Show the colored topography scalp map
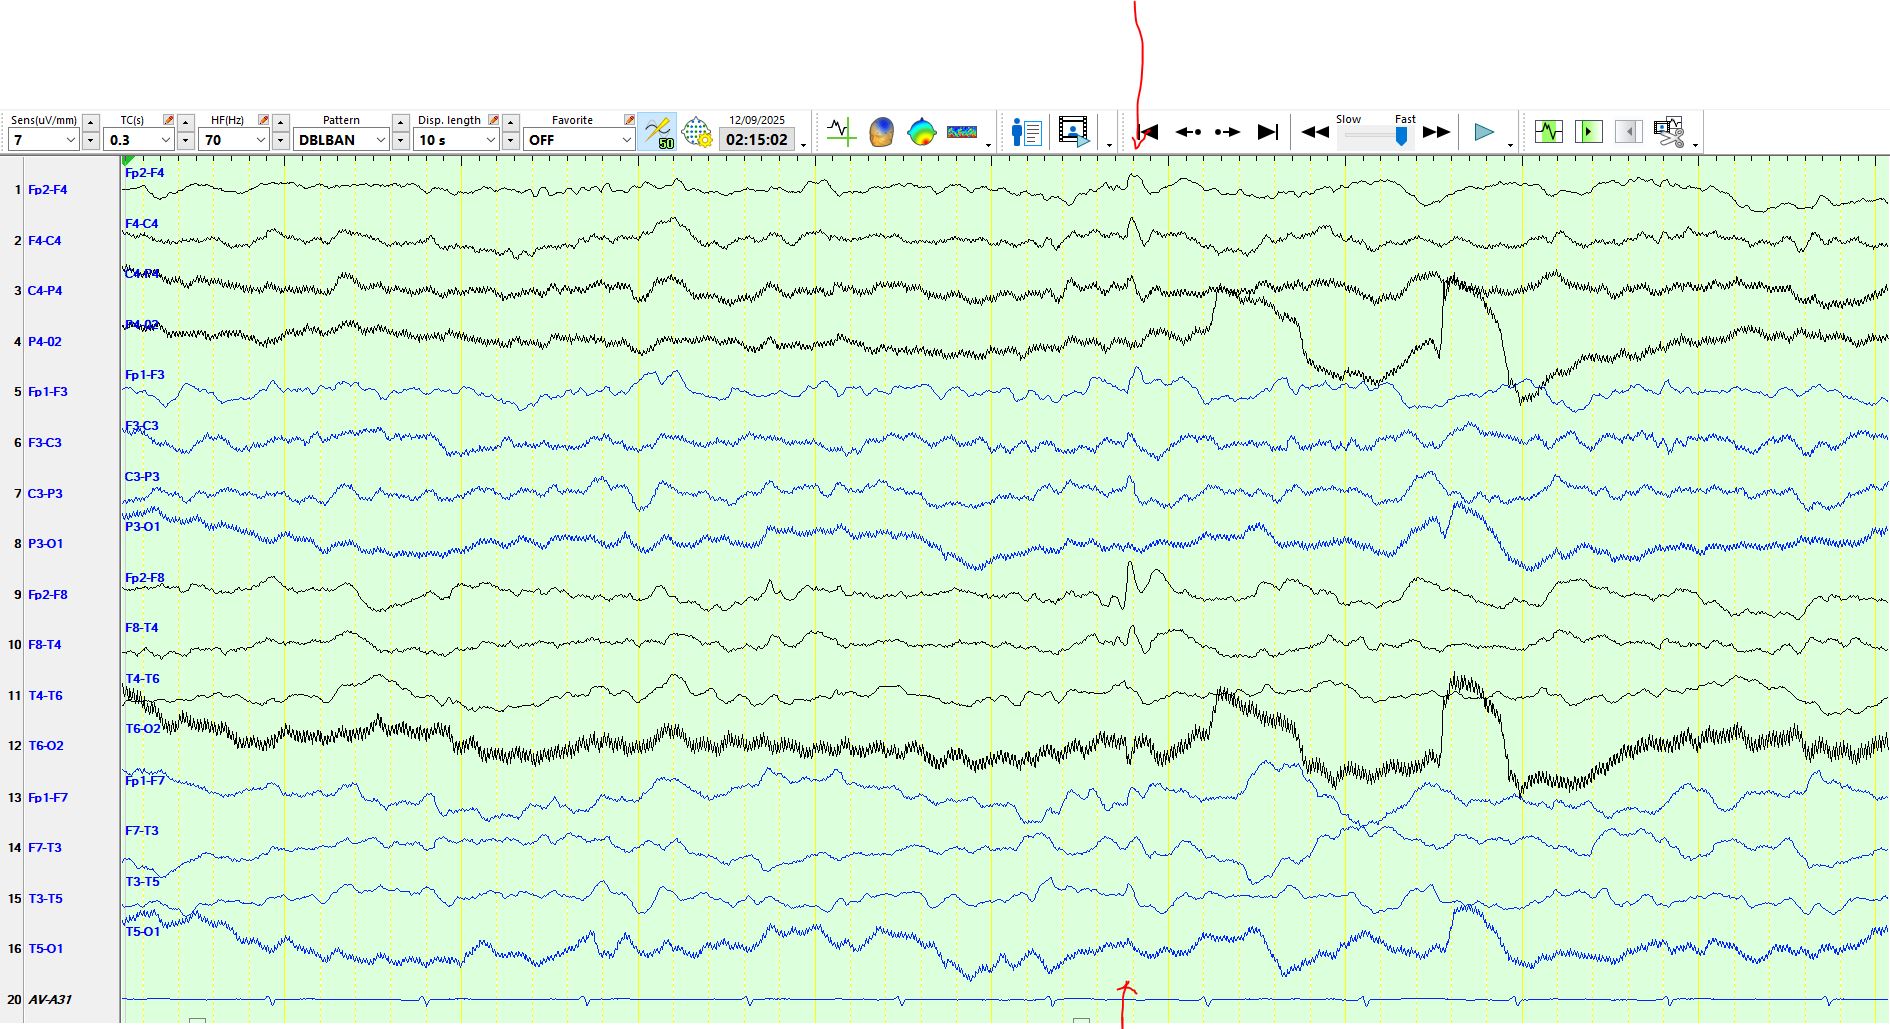This screenshot has height=1029, width=1890. click(921, 132)
